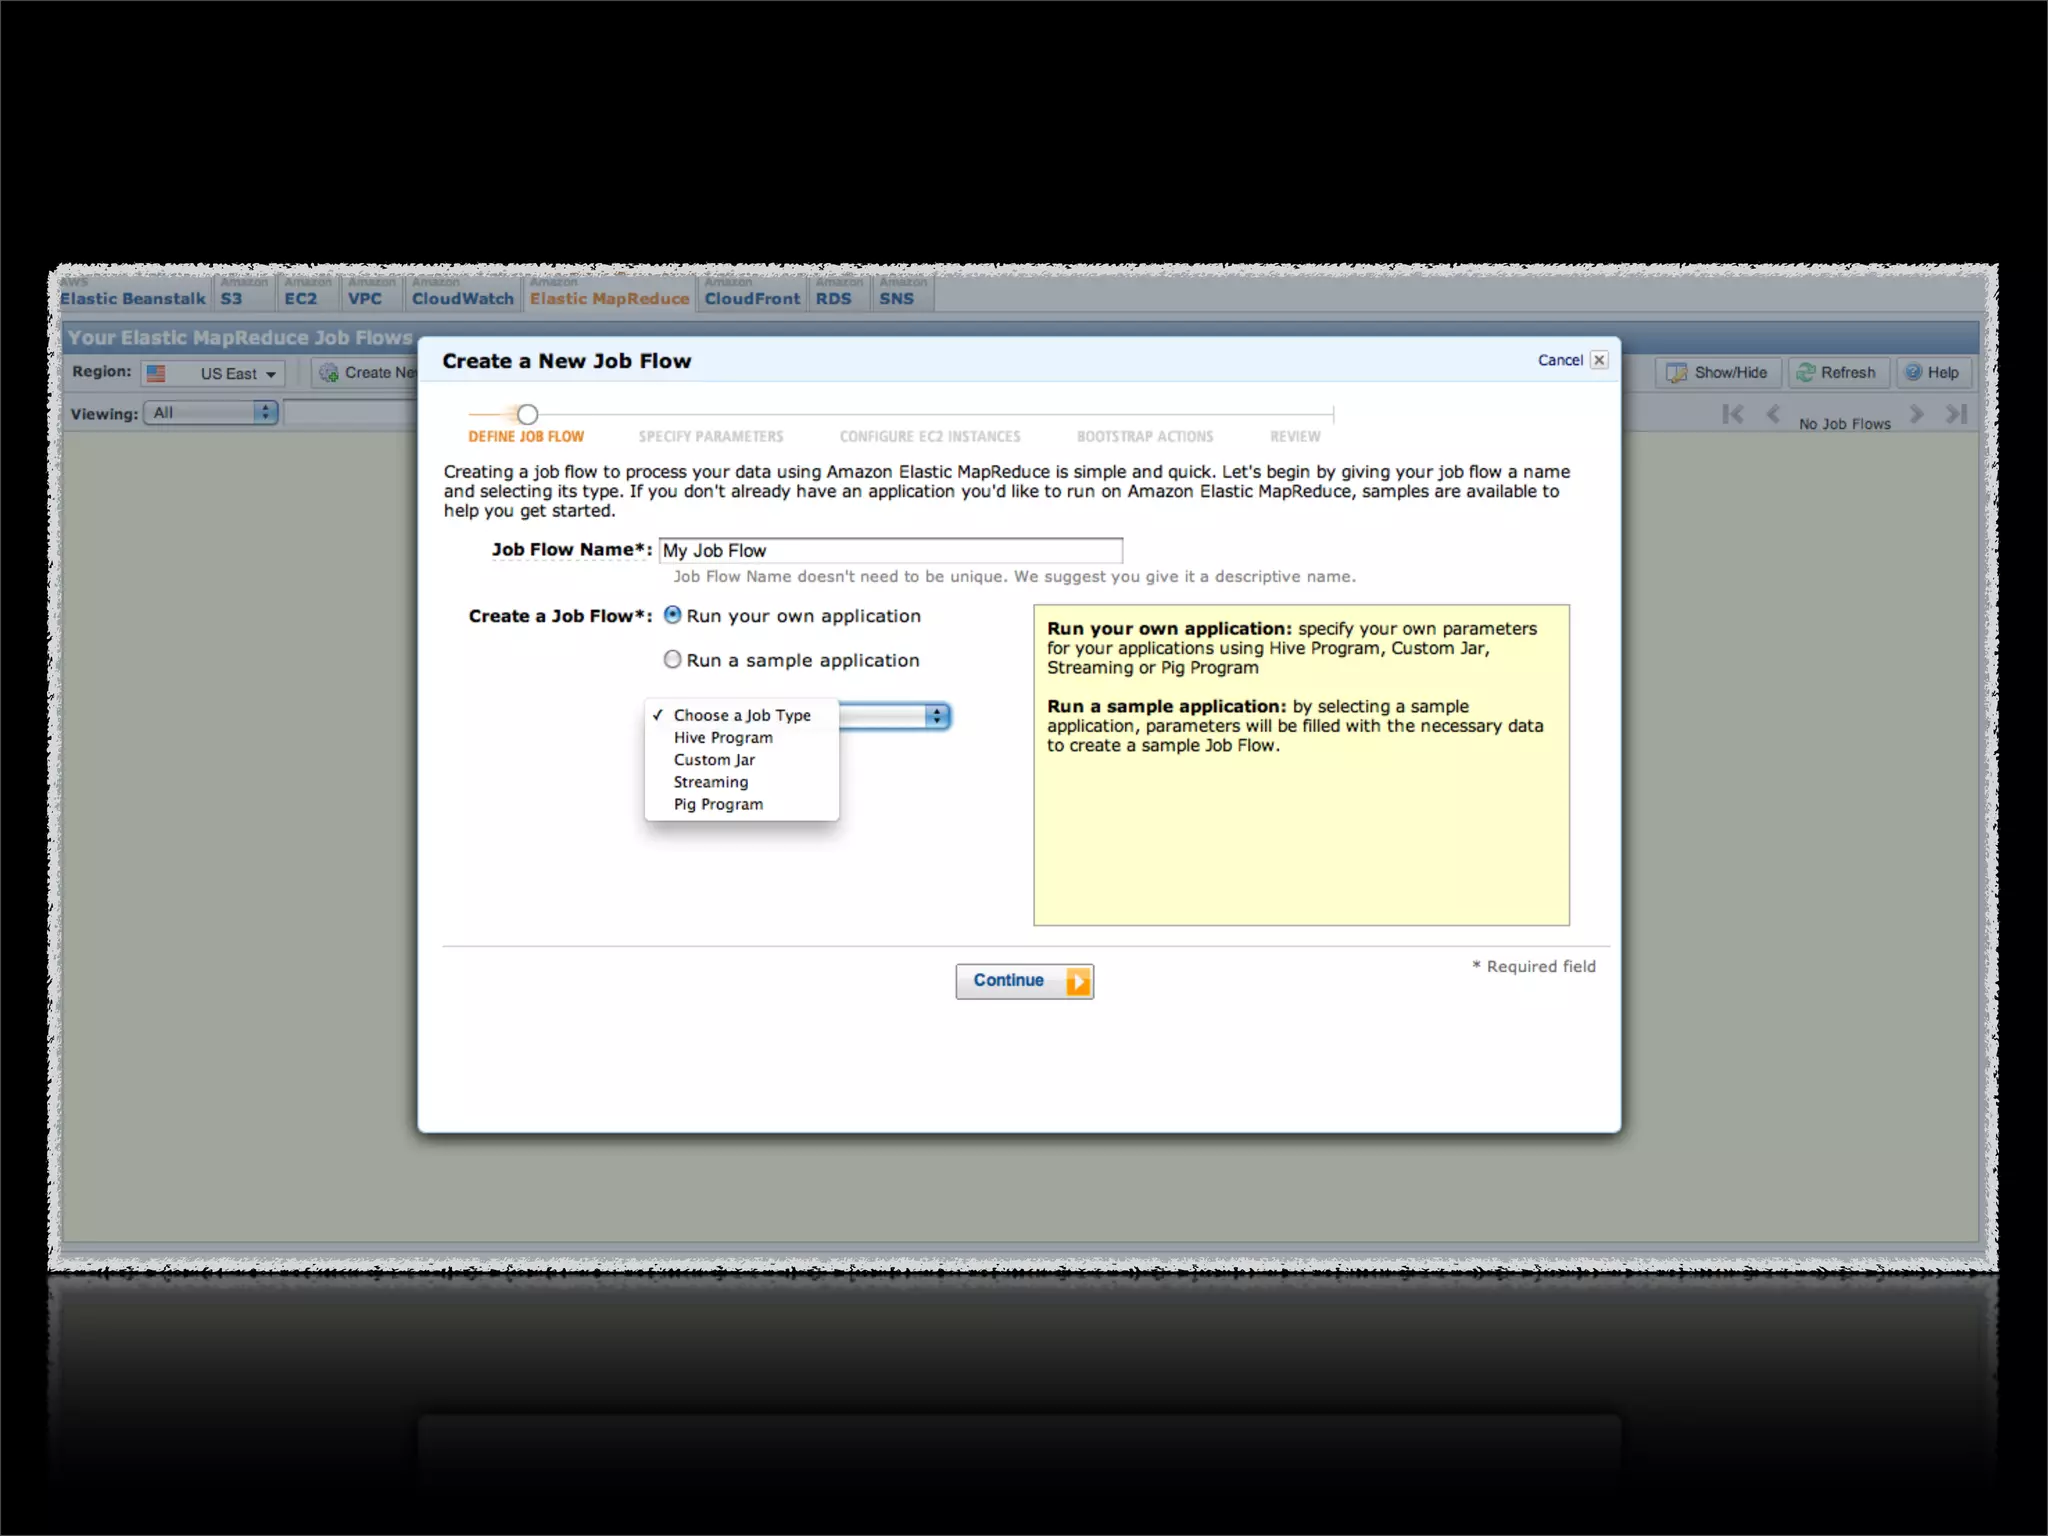Click the Cancel link
The height and width of the screenshot is (1536, 2048).
point(1559,360)
